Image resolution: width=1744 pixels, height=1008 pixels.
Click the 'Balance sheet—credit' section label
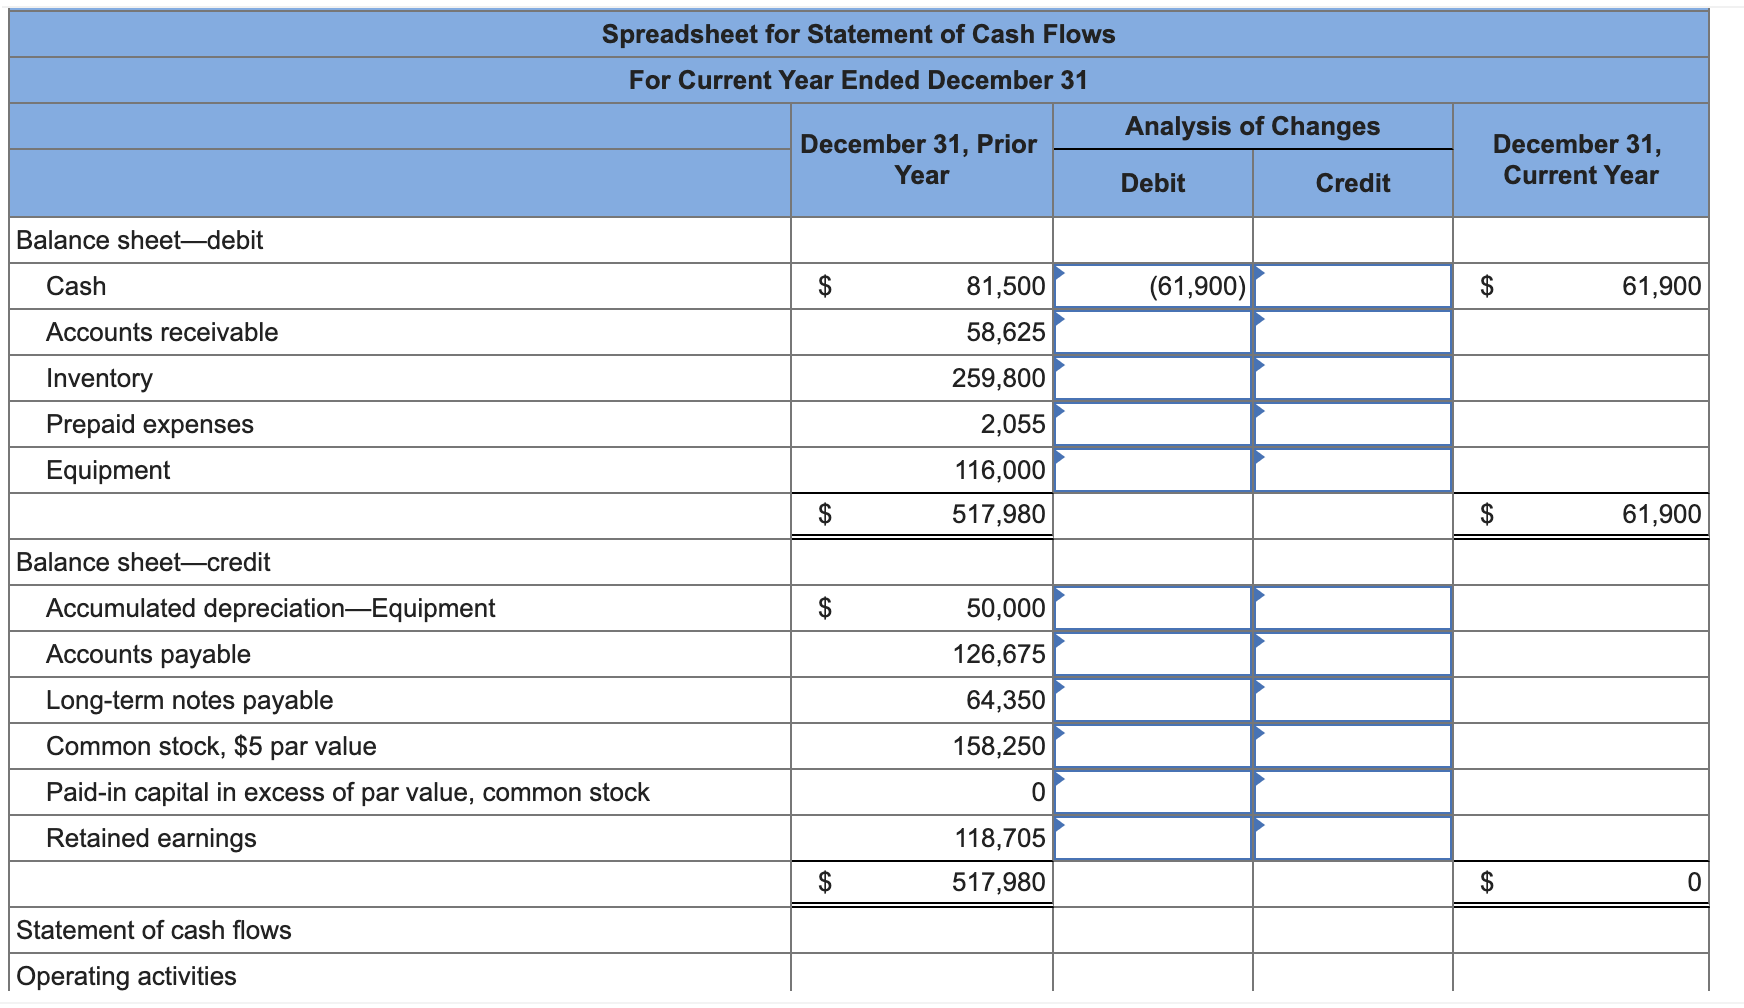[143, 562]
